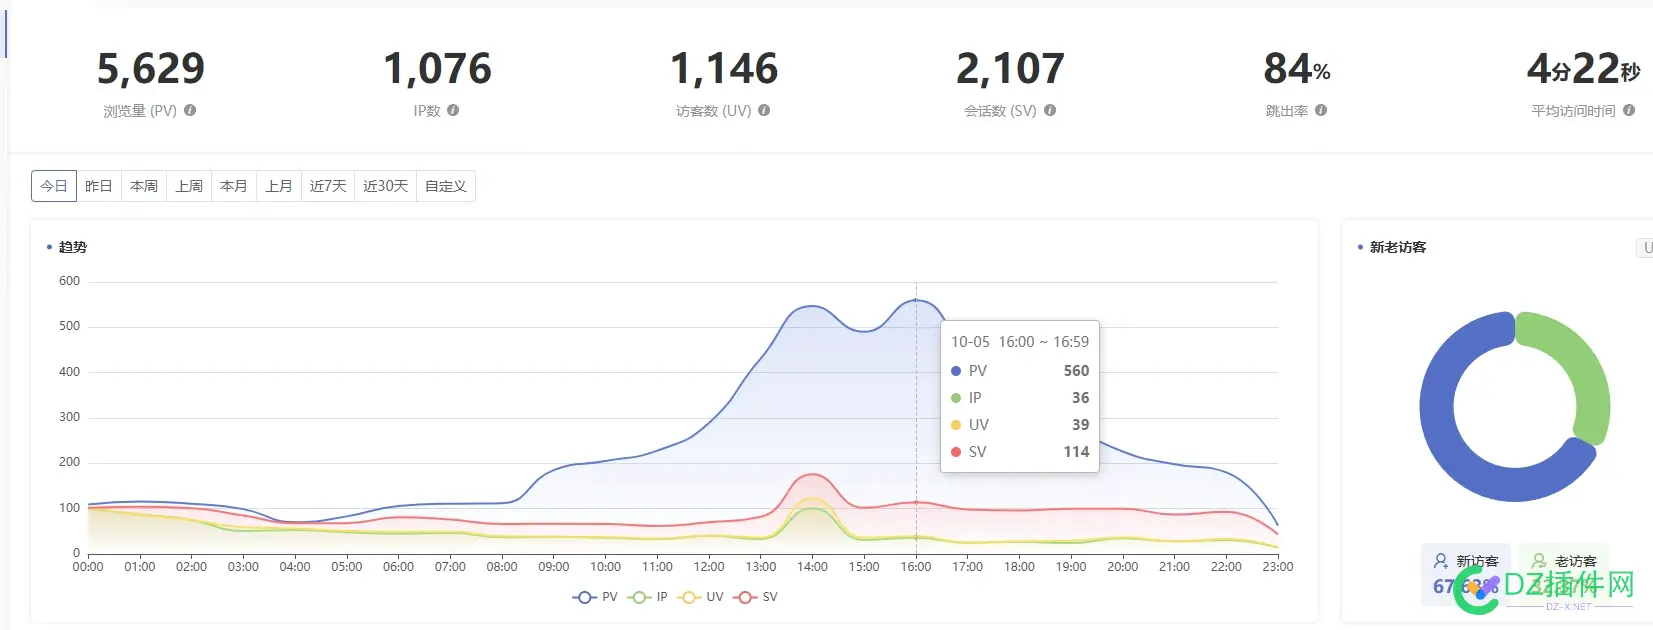Choose 近30天 time range

coord(385,186)
